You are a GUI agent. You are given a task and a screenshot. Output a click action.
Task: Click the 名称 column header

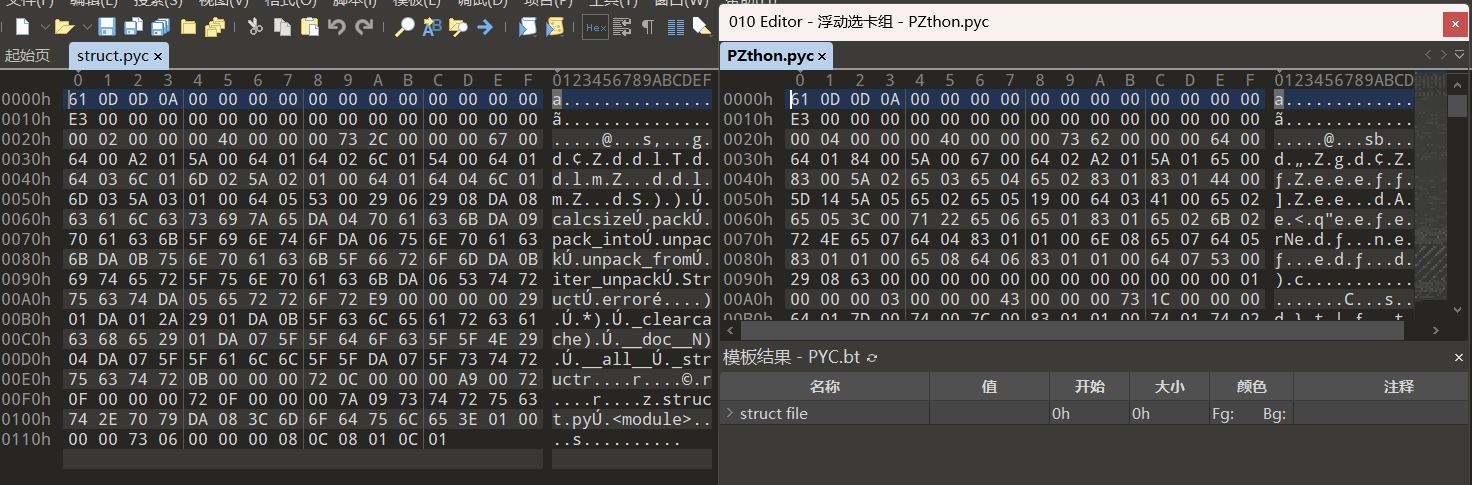825,387
